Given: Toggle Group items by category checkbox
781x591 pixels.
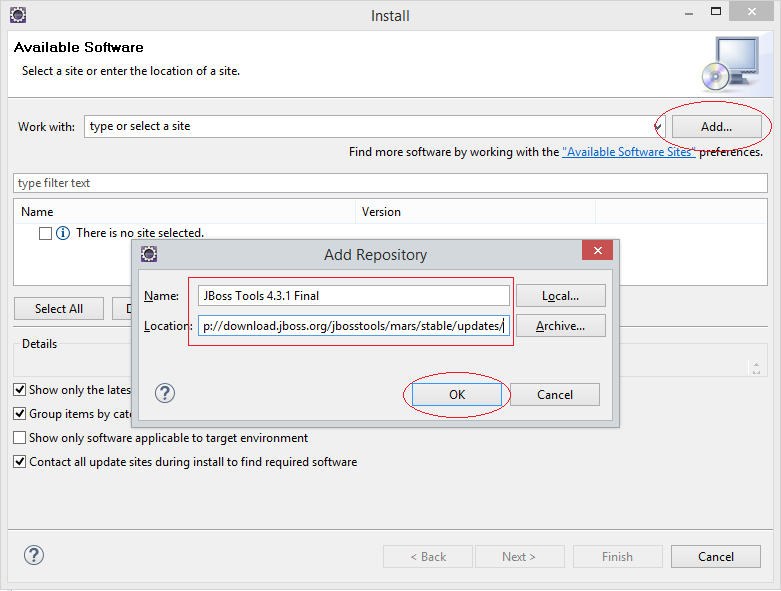Looking at the screenshot, I should pos(19,413).
